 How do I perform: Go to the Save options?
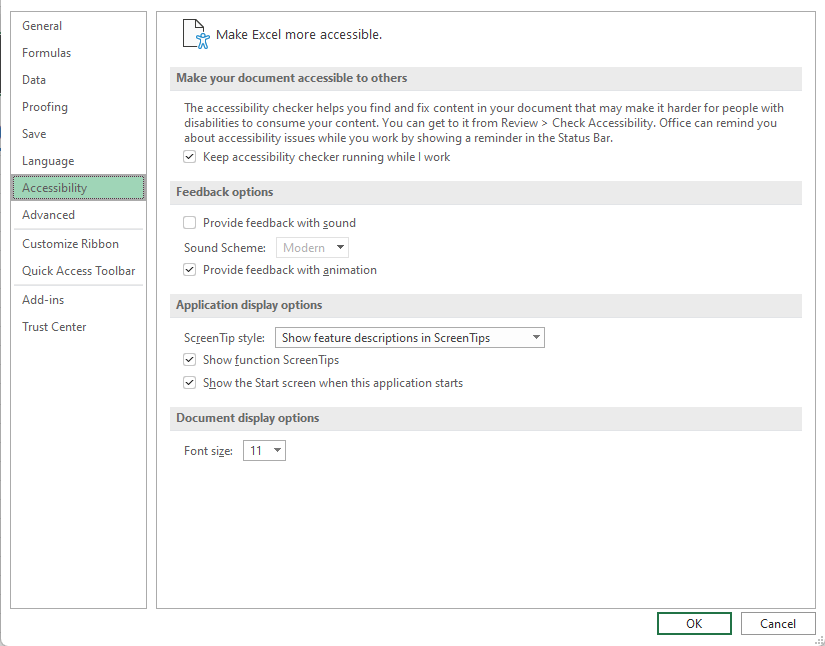(x=78, y=134)
